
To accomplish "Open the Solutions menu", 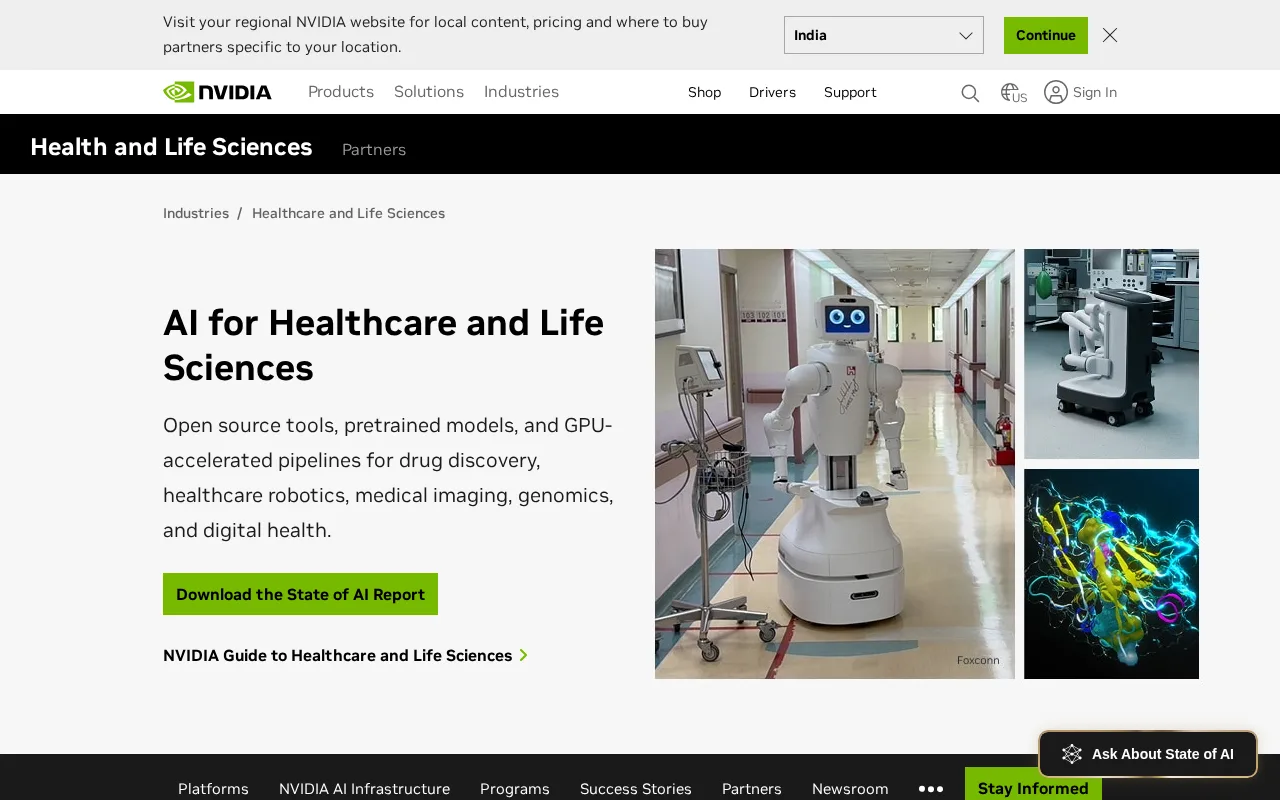I will coord(429,92).
